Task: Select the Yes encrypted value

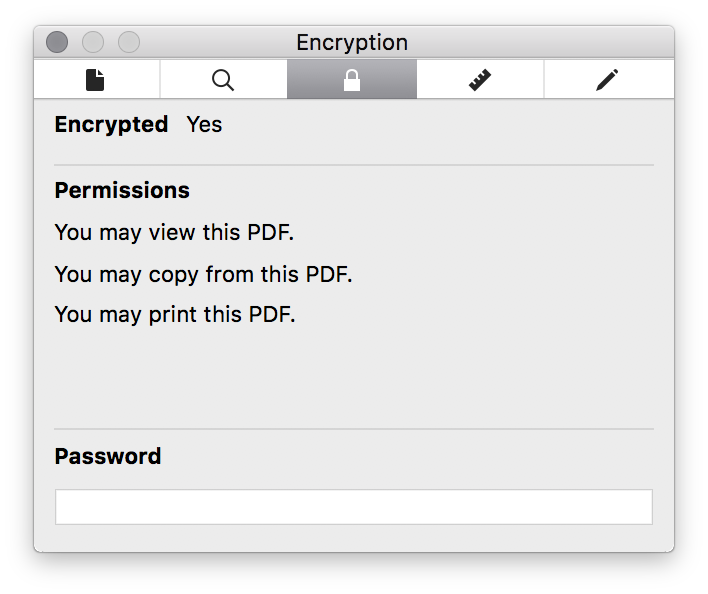Action: (x=205, y=125)
